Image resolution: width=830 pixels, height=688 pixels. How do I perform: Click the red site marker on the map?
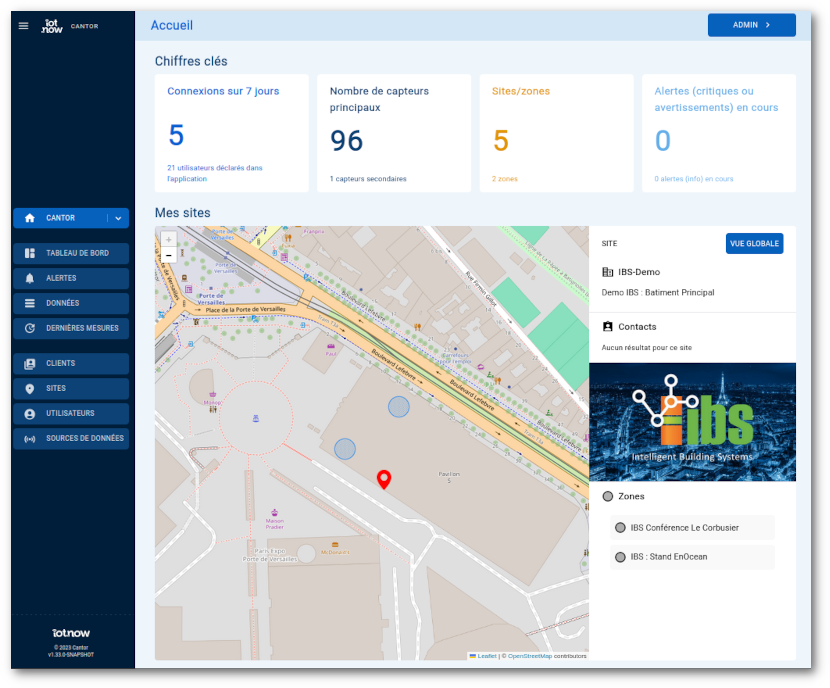[384, 478]
